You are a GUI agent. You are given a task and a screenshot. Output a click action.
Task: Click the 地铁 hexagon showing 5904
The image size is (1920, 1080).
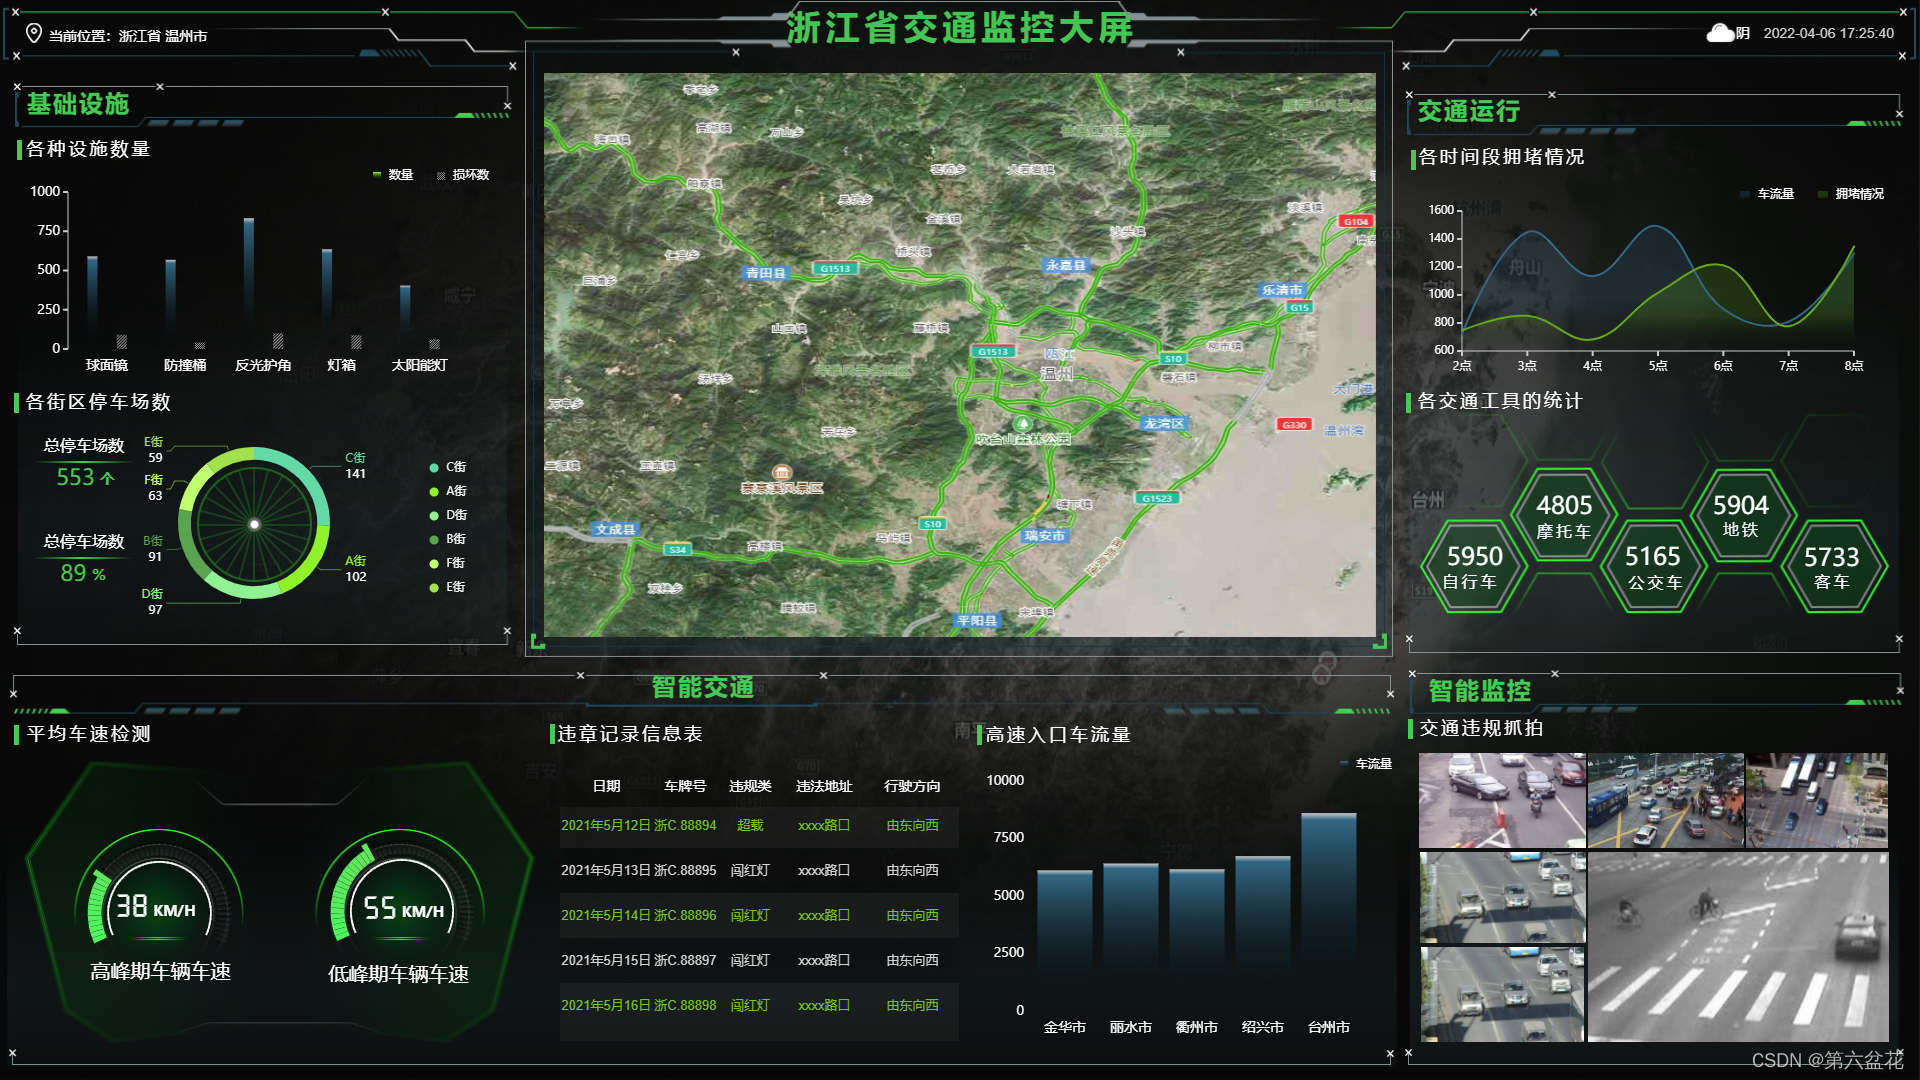click(x=1740, y=515)
